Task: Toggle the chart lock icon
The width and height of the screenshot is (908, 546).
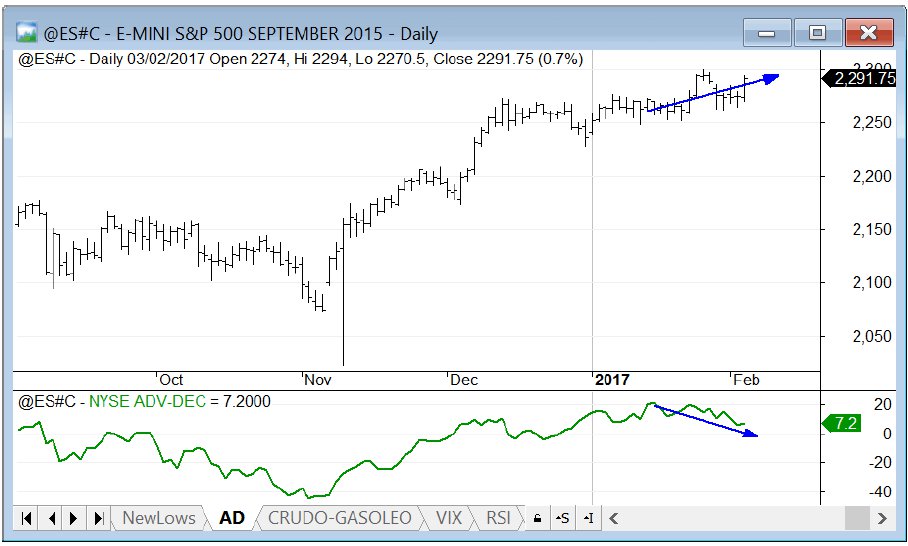Action: point(537,518)
